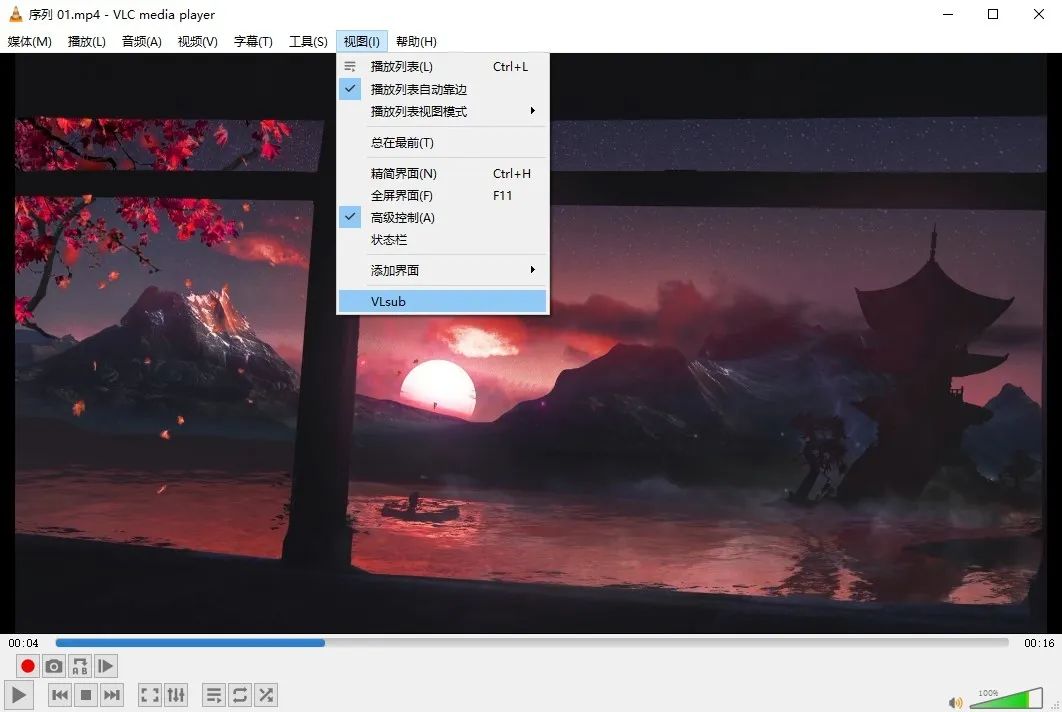Choose 全屏界面(F) fullscreen interface
Screen dimensions: 1062x712
[x=442, y=195]
